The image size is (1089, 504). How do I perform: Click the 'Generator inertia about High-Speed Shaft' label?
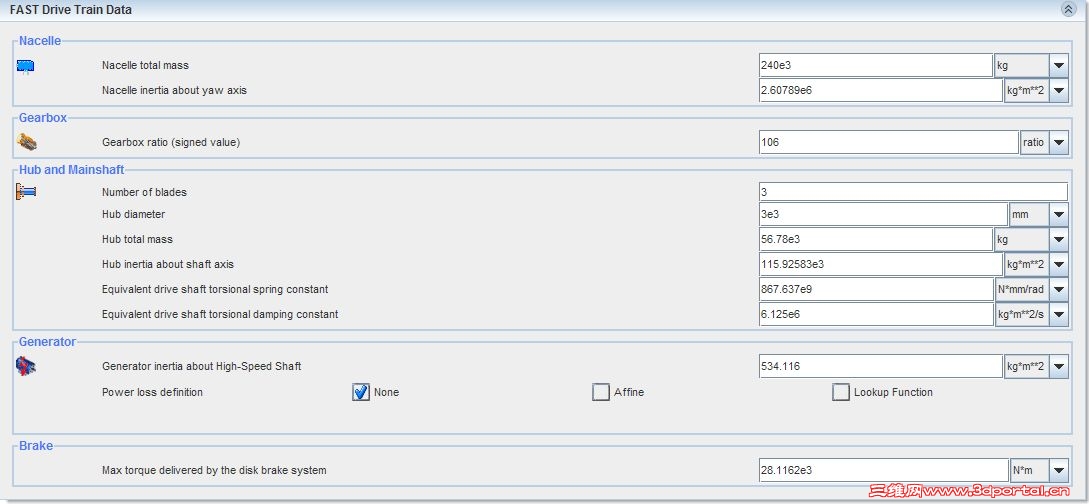click(201, 366)
